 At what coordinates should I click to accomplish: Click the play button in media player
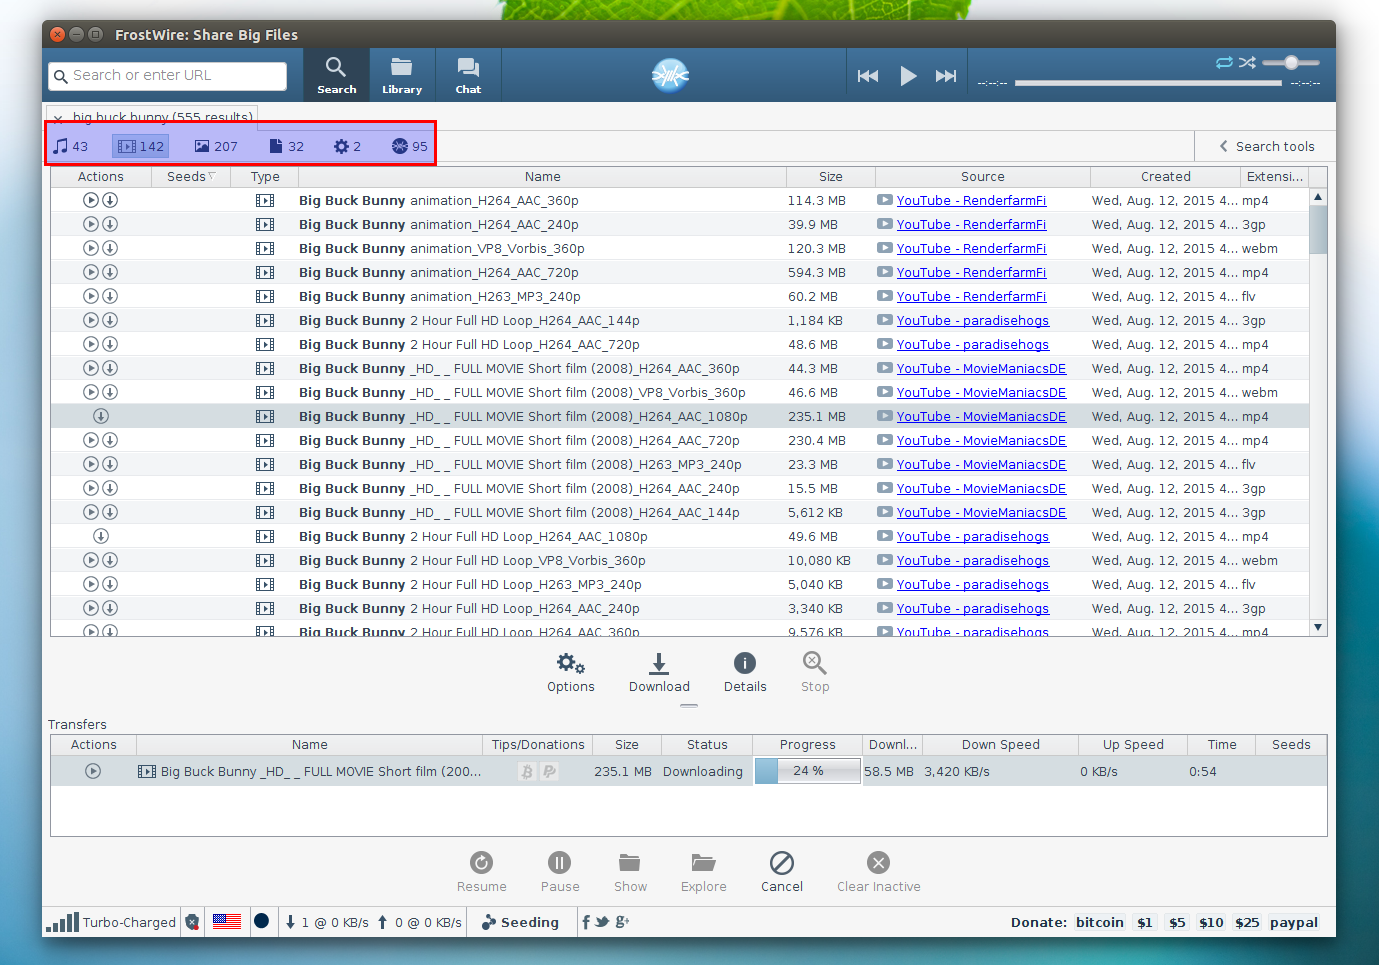pos(908,76)
